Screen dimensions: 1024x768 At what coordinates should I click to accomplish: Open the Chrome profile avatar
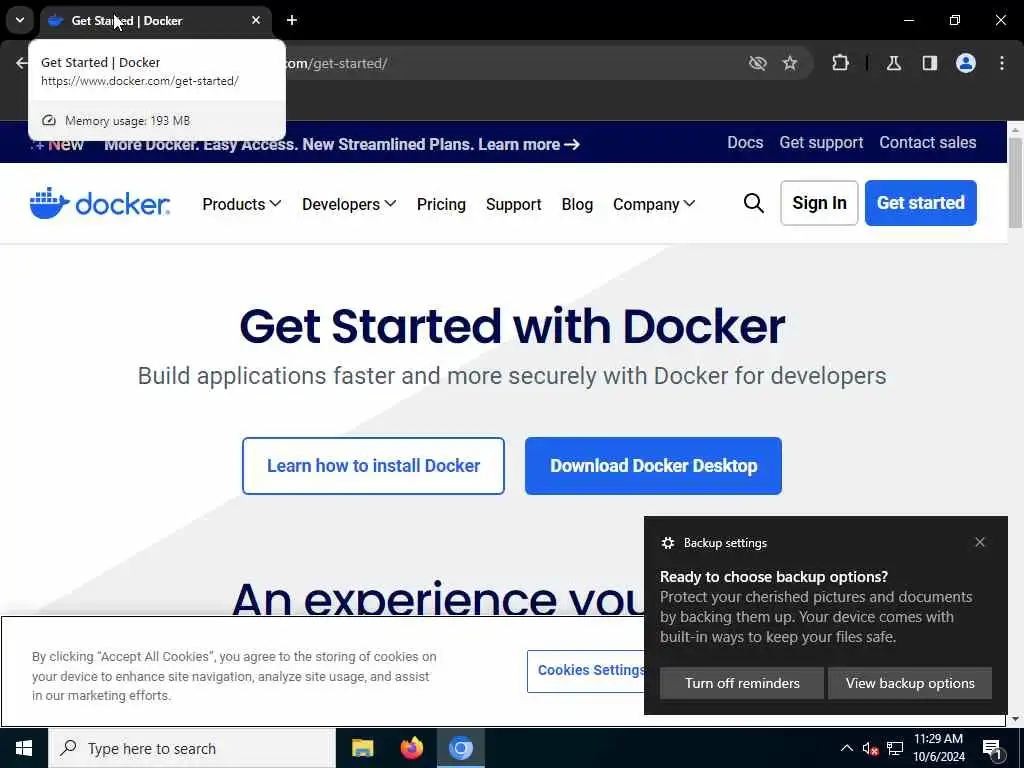[x=966, y=63]
